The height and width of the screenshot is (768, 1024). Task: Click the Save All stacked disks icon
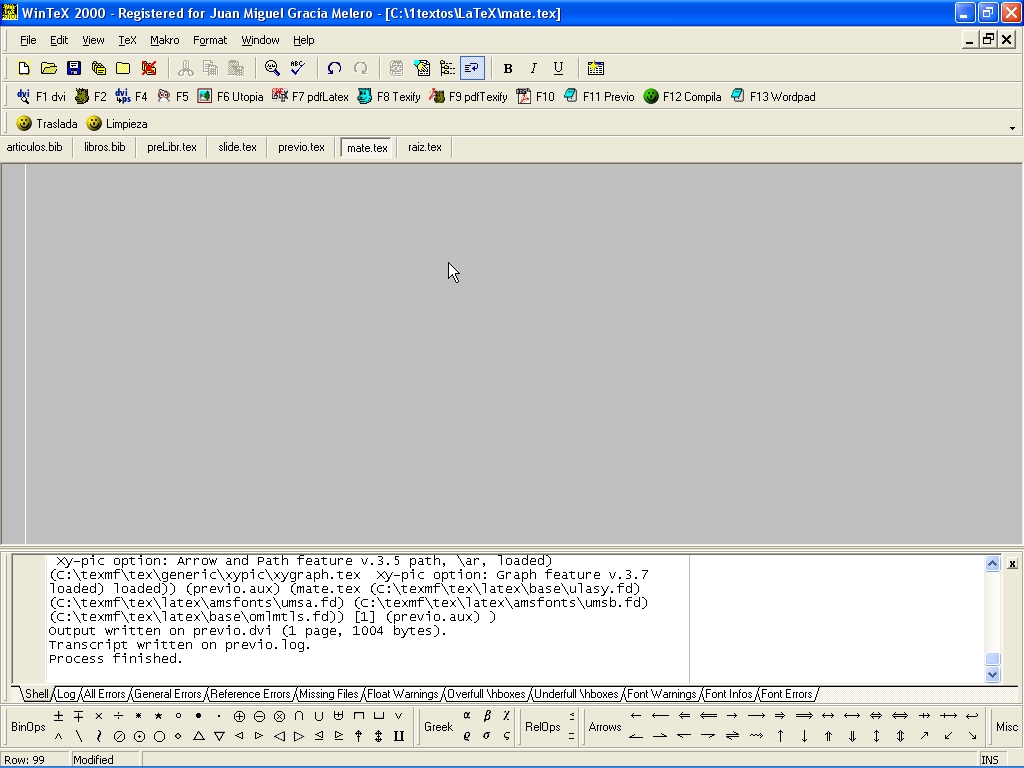tap(99, 68)
